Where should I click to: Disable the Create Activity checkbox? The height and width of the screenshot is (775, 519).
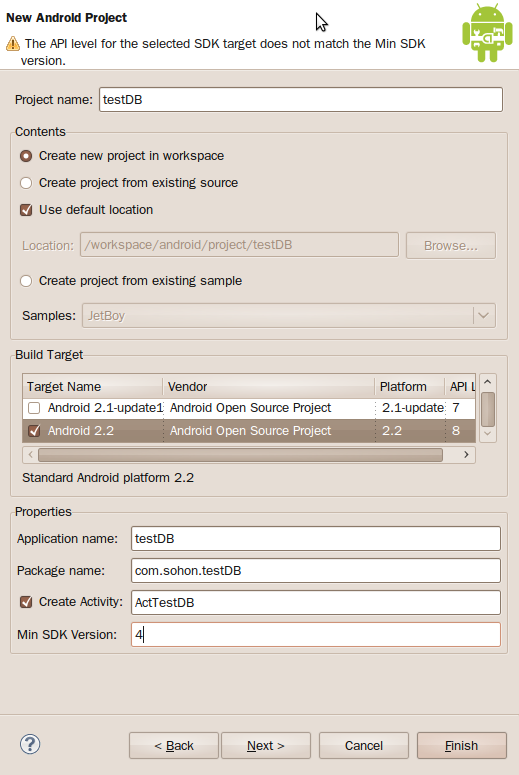tap(26, 602)
